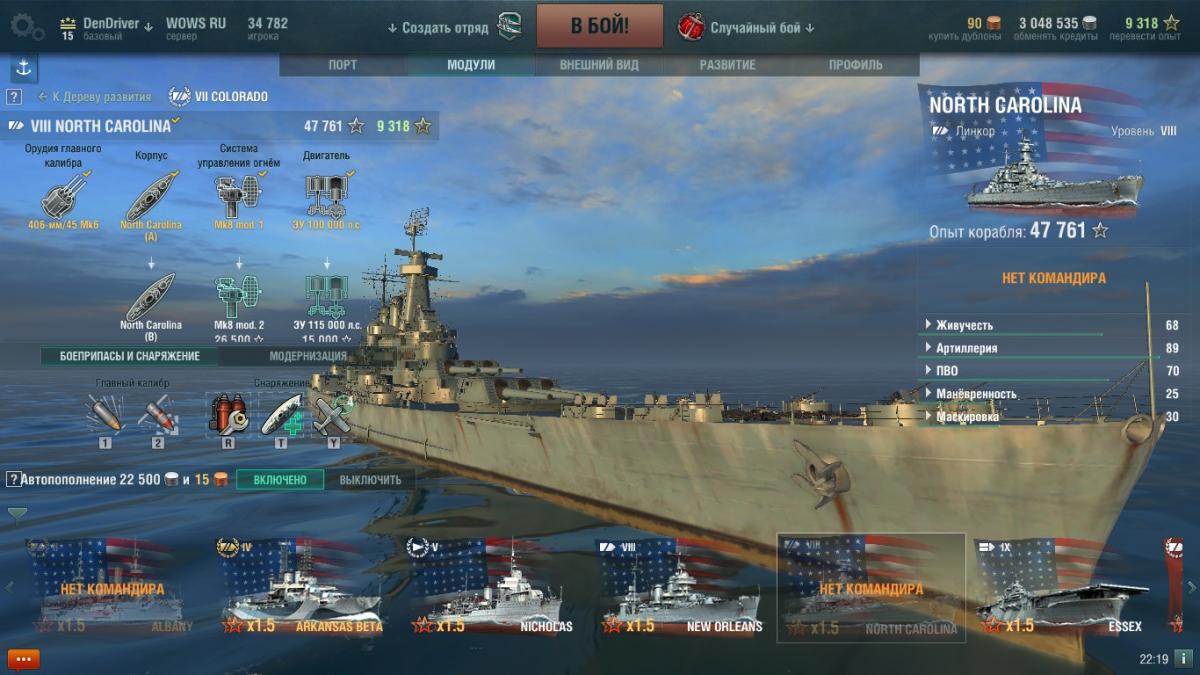Open the Damage Control Party consumable slot R
This screenshot has width=1200, height=675.
[226, 414]
